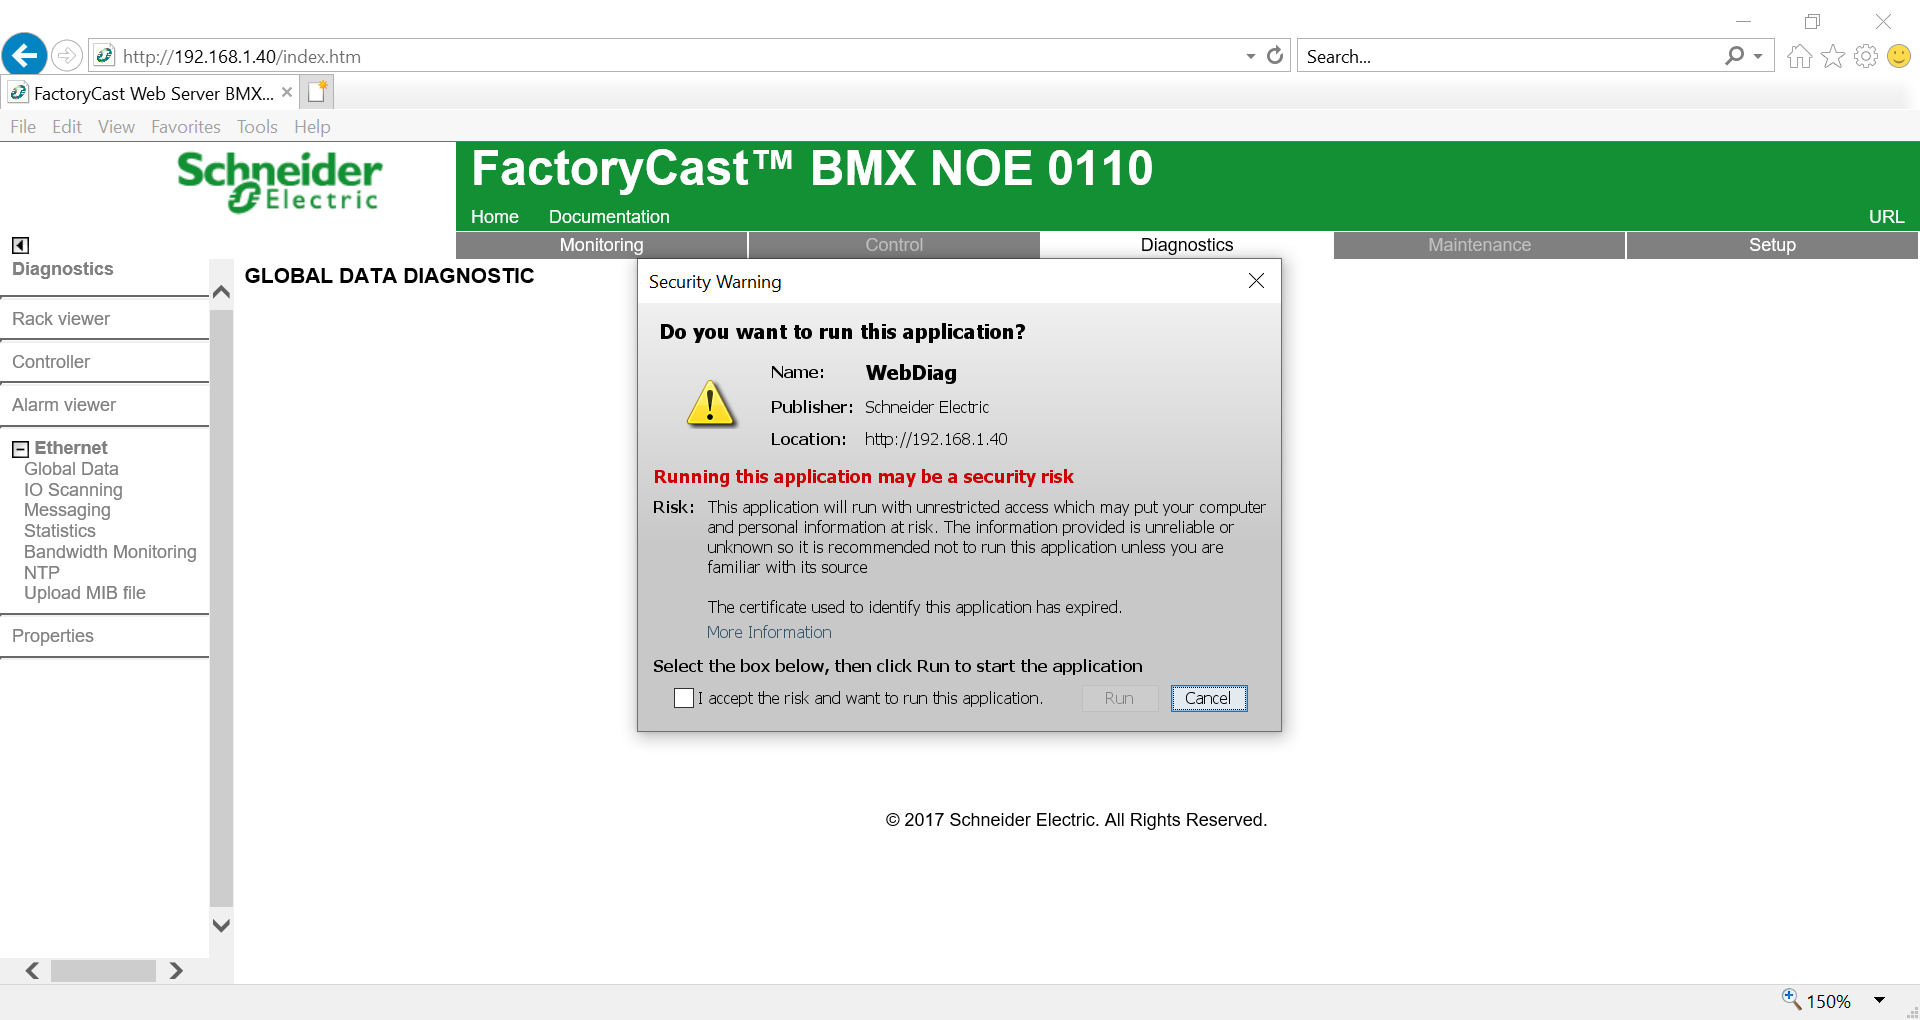Open the Tools gear icon
Screen dimensions: 1920x1020
pos(1866,57)
